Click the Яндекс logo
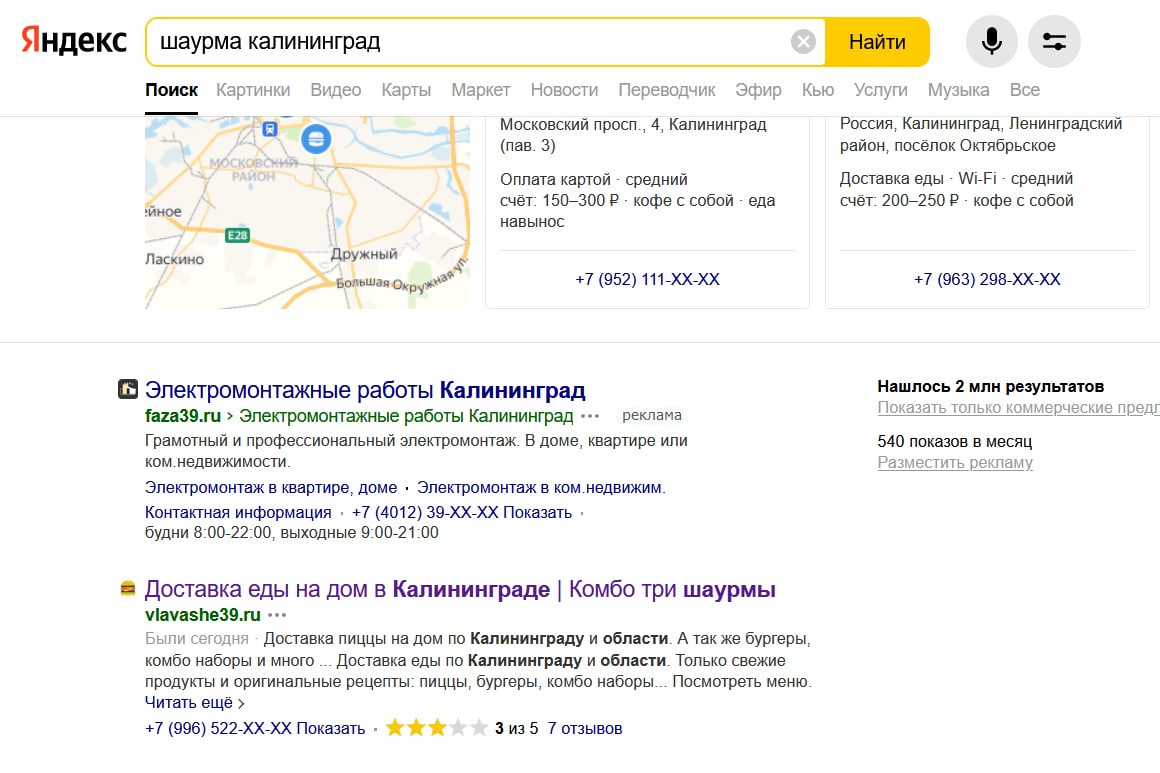This screenshot has width=1160, height=773. coord(73,41)
